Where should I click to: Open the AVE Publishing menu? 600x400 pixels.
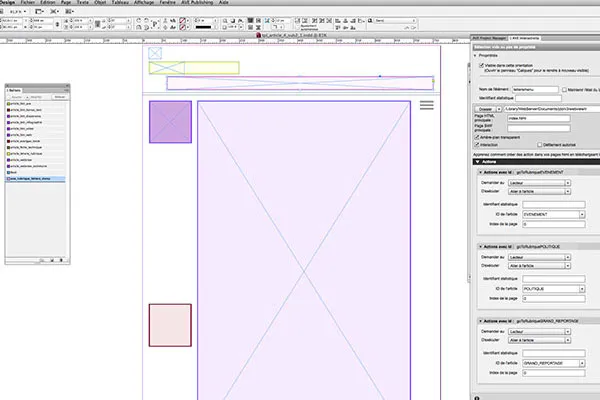pos(197,2)
